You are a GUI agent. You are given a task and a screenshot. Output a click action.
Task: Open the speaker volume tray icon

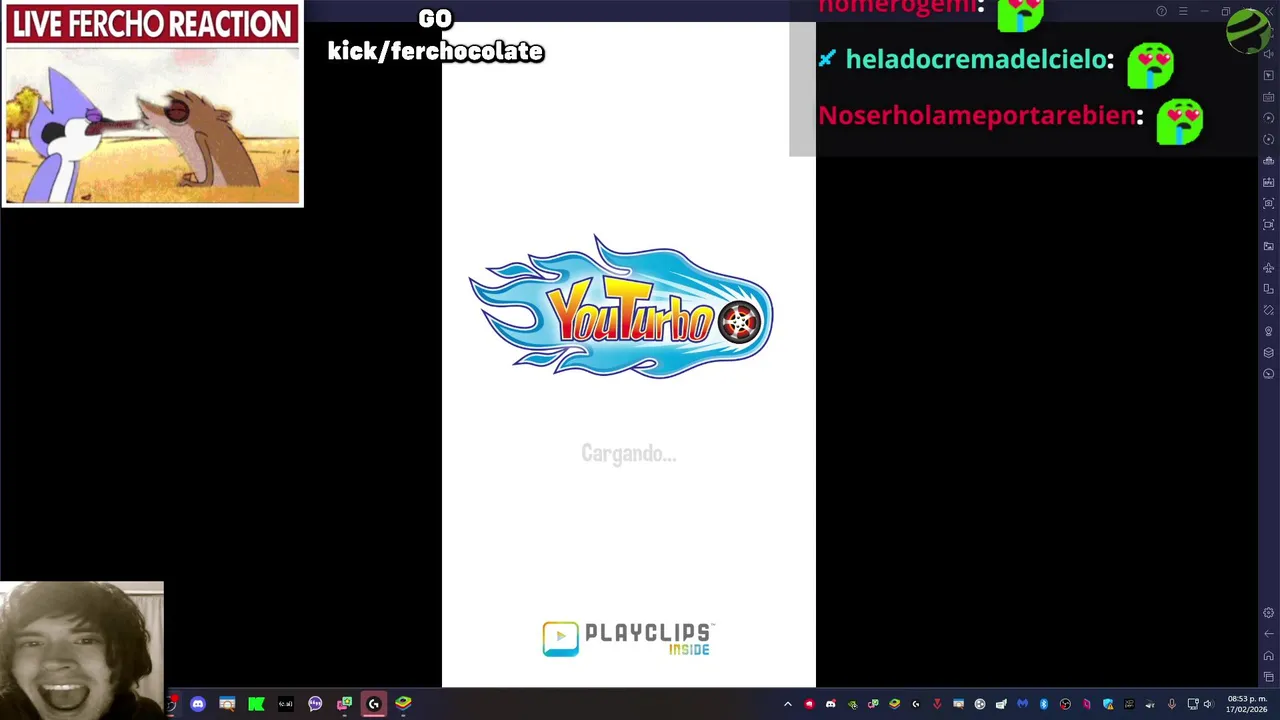[x=1208, y=704]
